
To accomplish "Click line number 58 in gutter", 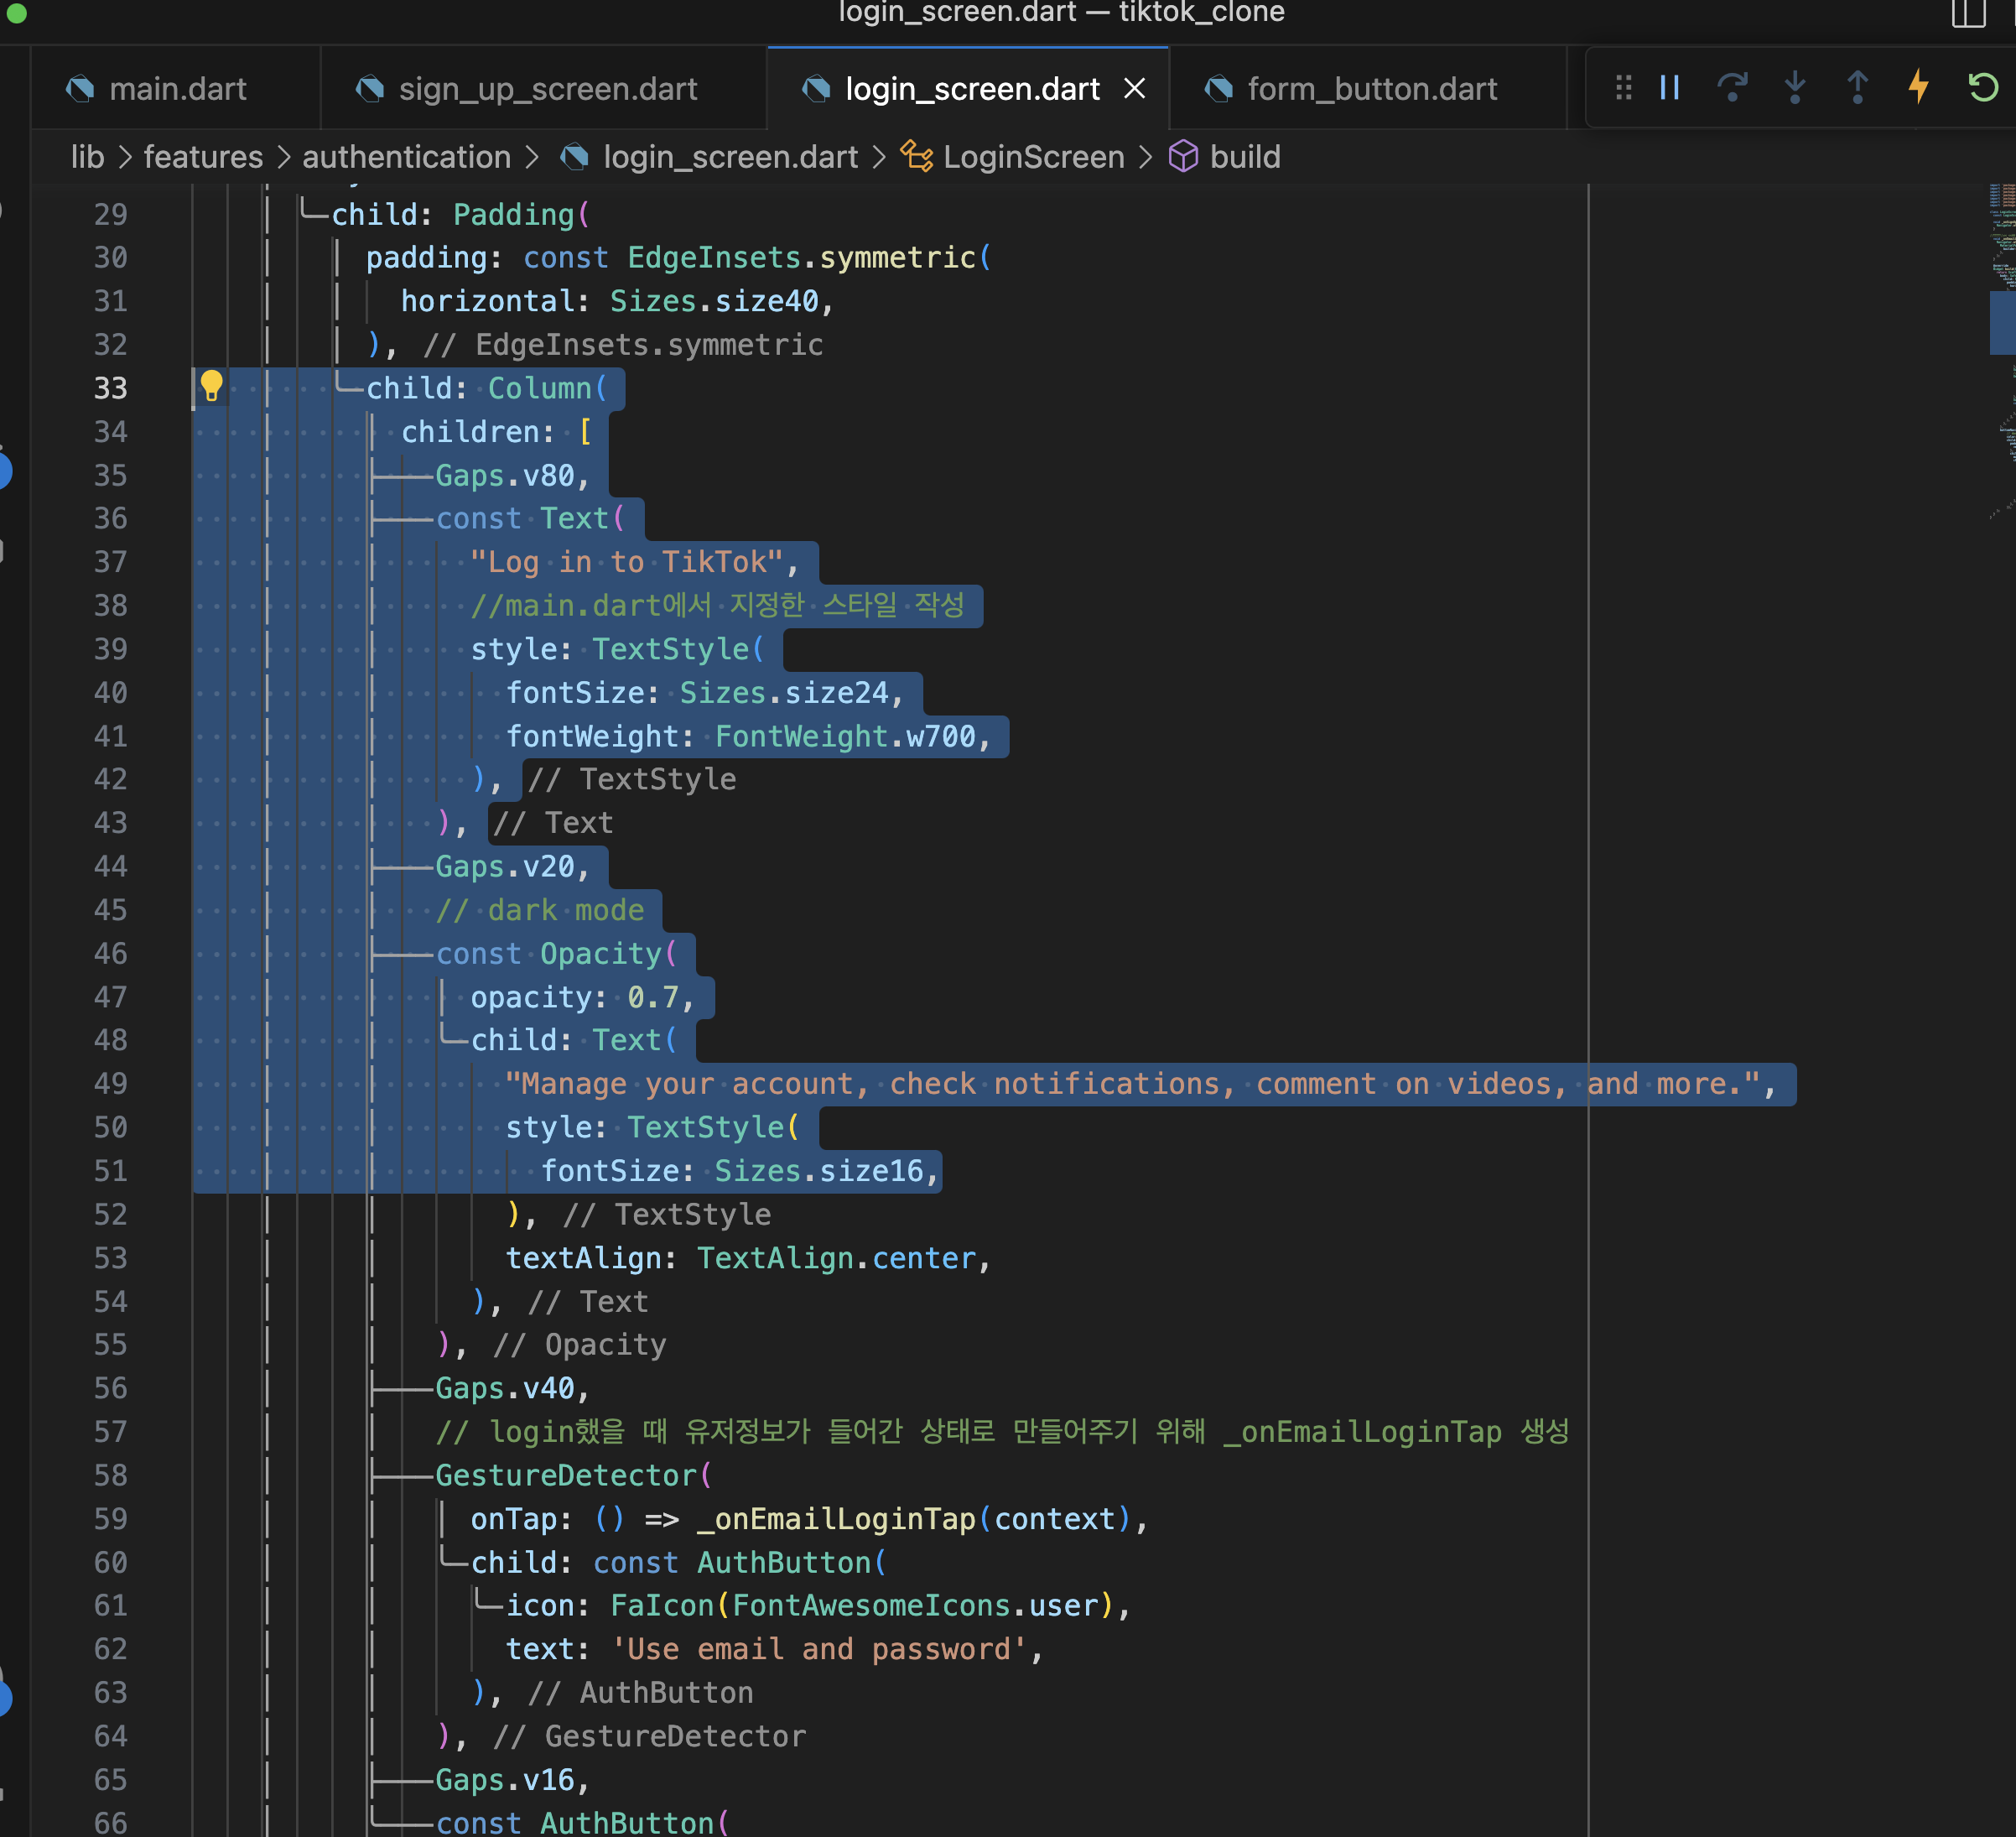I will pos(110,1475).
